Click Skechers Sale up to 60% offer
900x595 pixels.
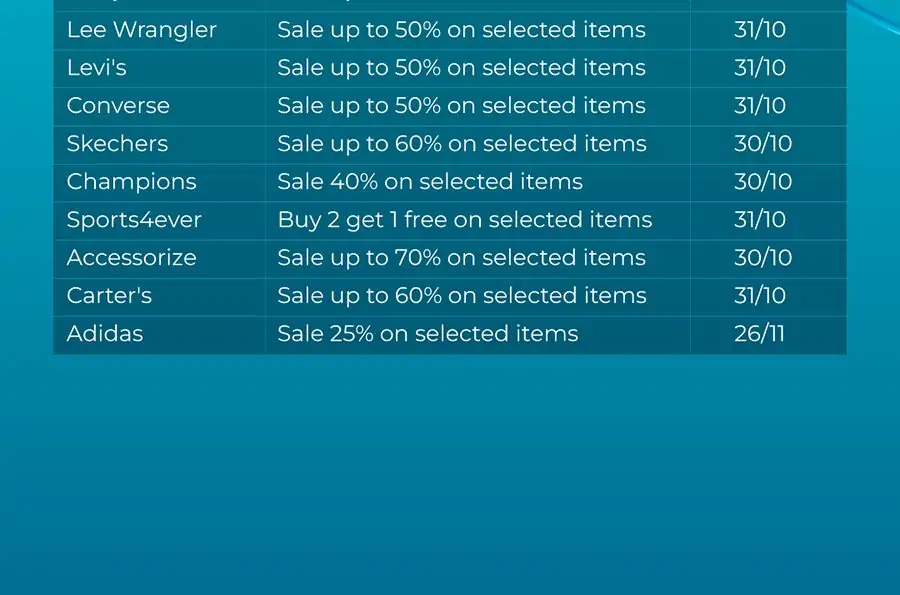point(462,143)
